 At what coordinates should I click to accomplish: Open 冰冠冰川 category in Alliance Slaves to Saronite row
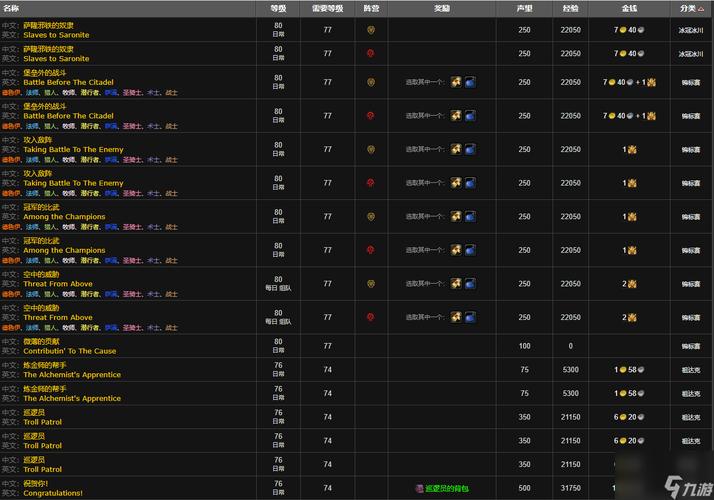[691, 30]
